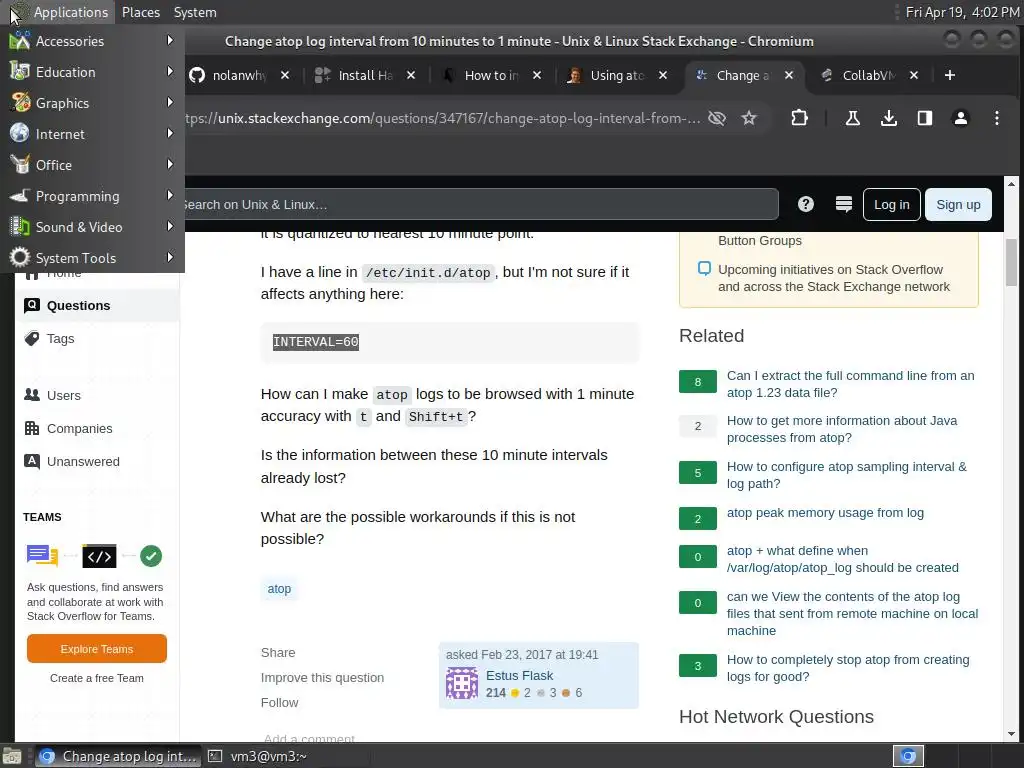The width and height of the screenshot is (1024, 768).
Task: Click the show desktop taskbar icon
Action: coord(12,756)
